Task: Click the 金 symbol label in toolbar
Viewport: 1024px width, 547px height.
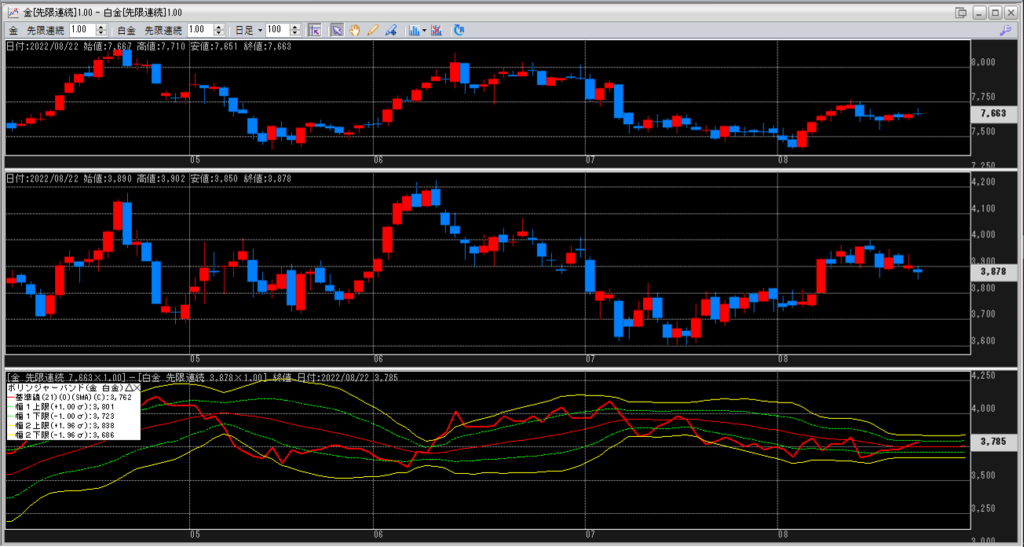Action: coord(13,30)
